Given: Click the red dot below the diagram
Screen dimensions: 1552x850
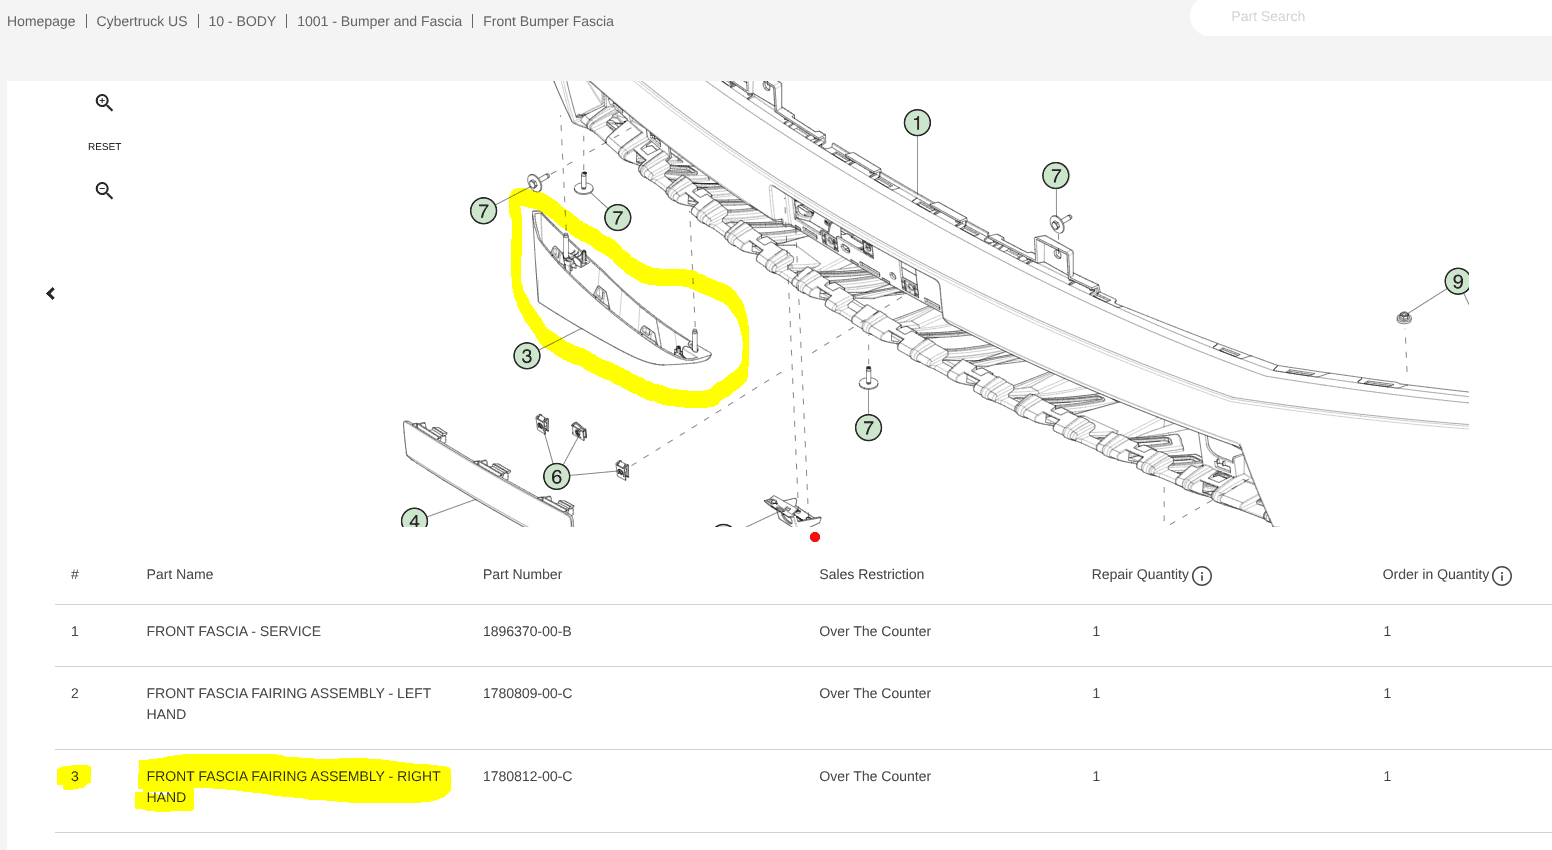Looking at the screenshot, I should [x=815, y=537].
